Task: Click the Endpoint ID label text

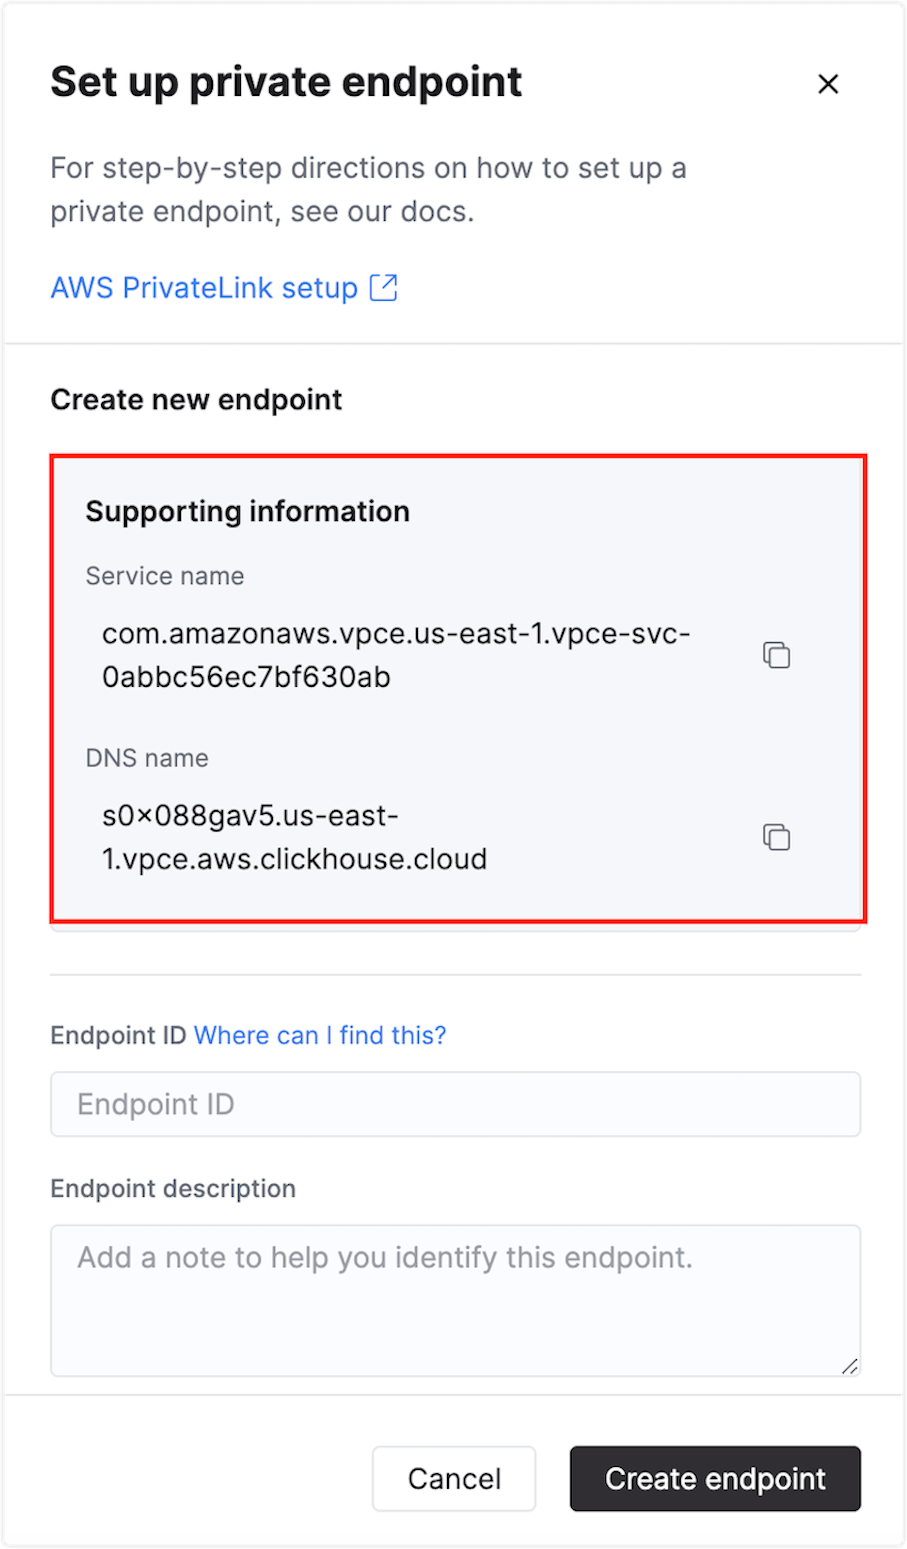Action: (x=118, y=1035)
